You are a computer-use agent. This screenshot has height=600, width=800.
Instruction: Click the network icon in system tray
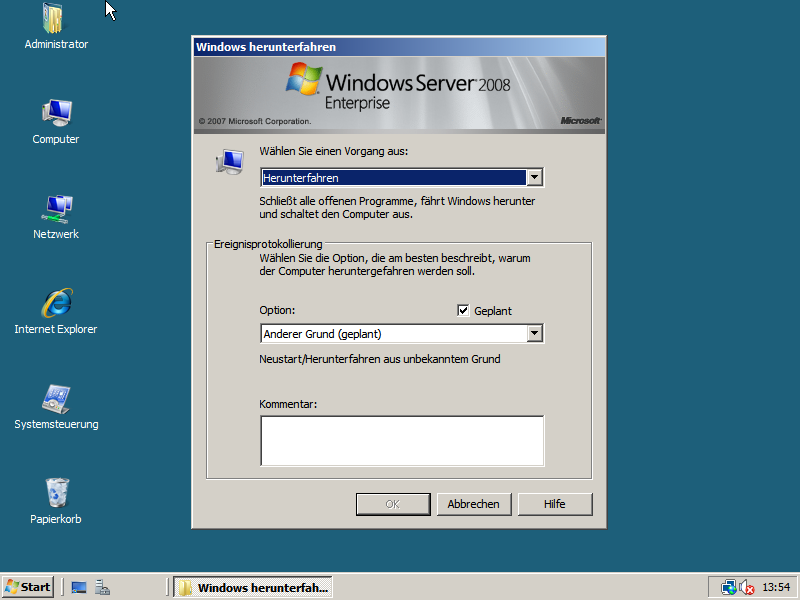tap(728, 587)
